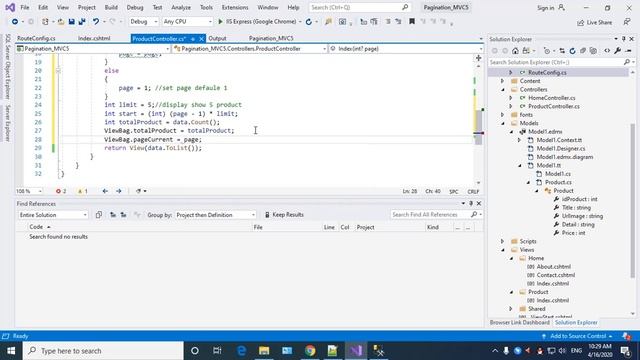
Task: Collapse the Controllers folder node
Action: point(502,89)
